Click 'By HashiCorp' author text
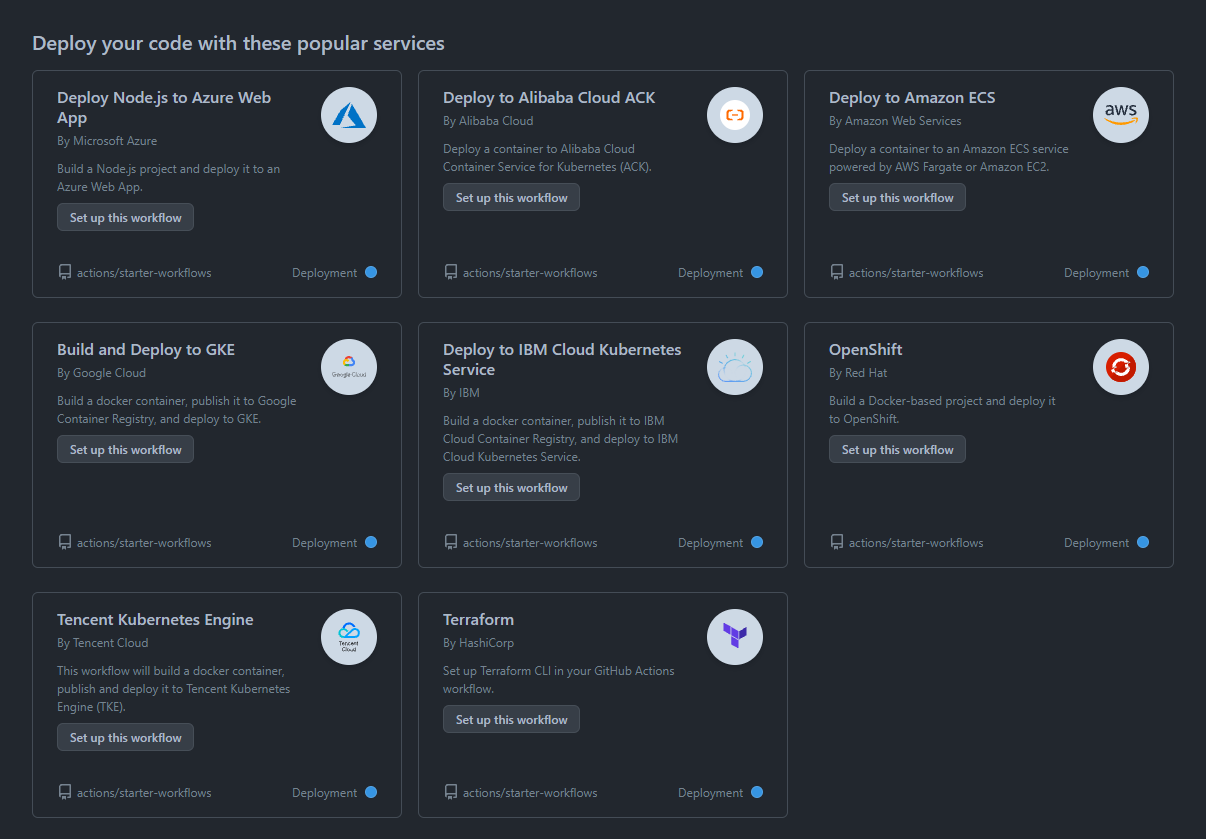This screenshot has height=839, width=1206. 478,643
